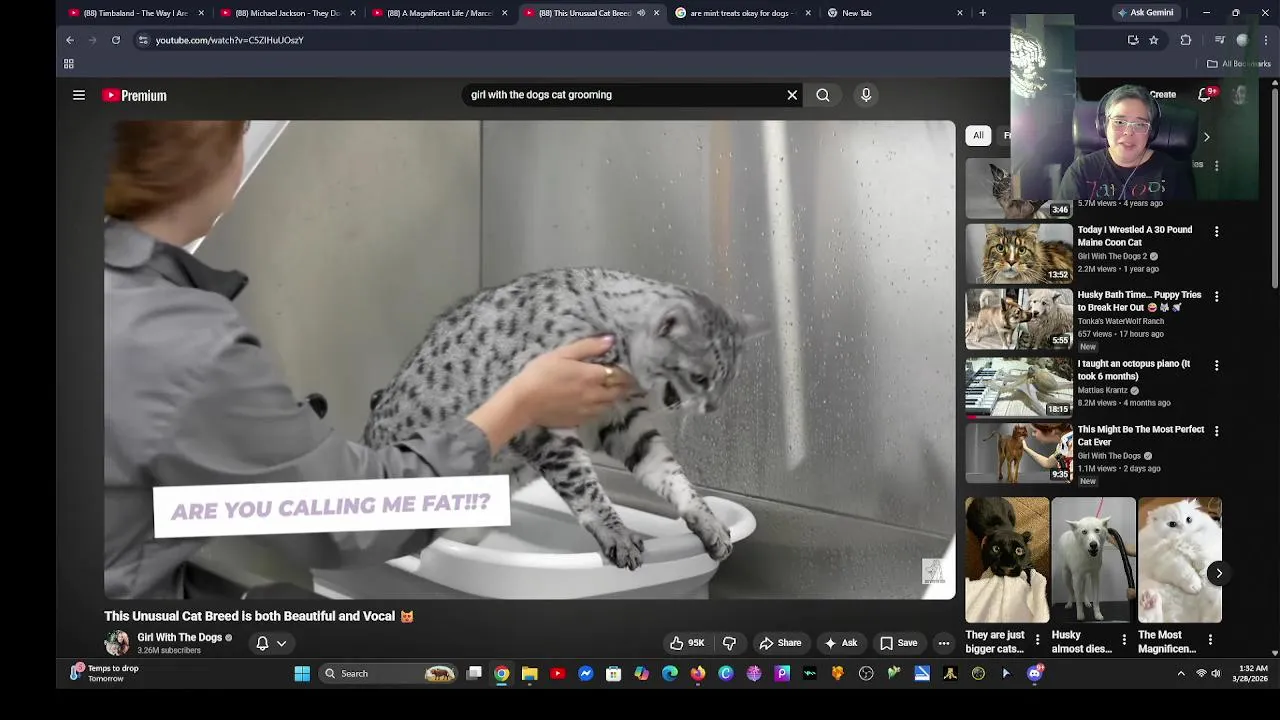Open Girl With The Dogs channel name link
The width and height of the screenshot is (1280, 720).
pyautogui.click(x=180, y=638)
